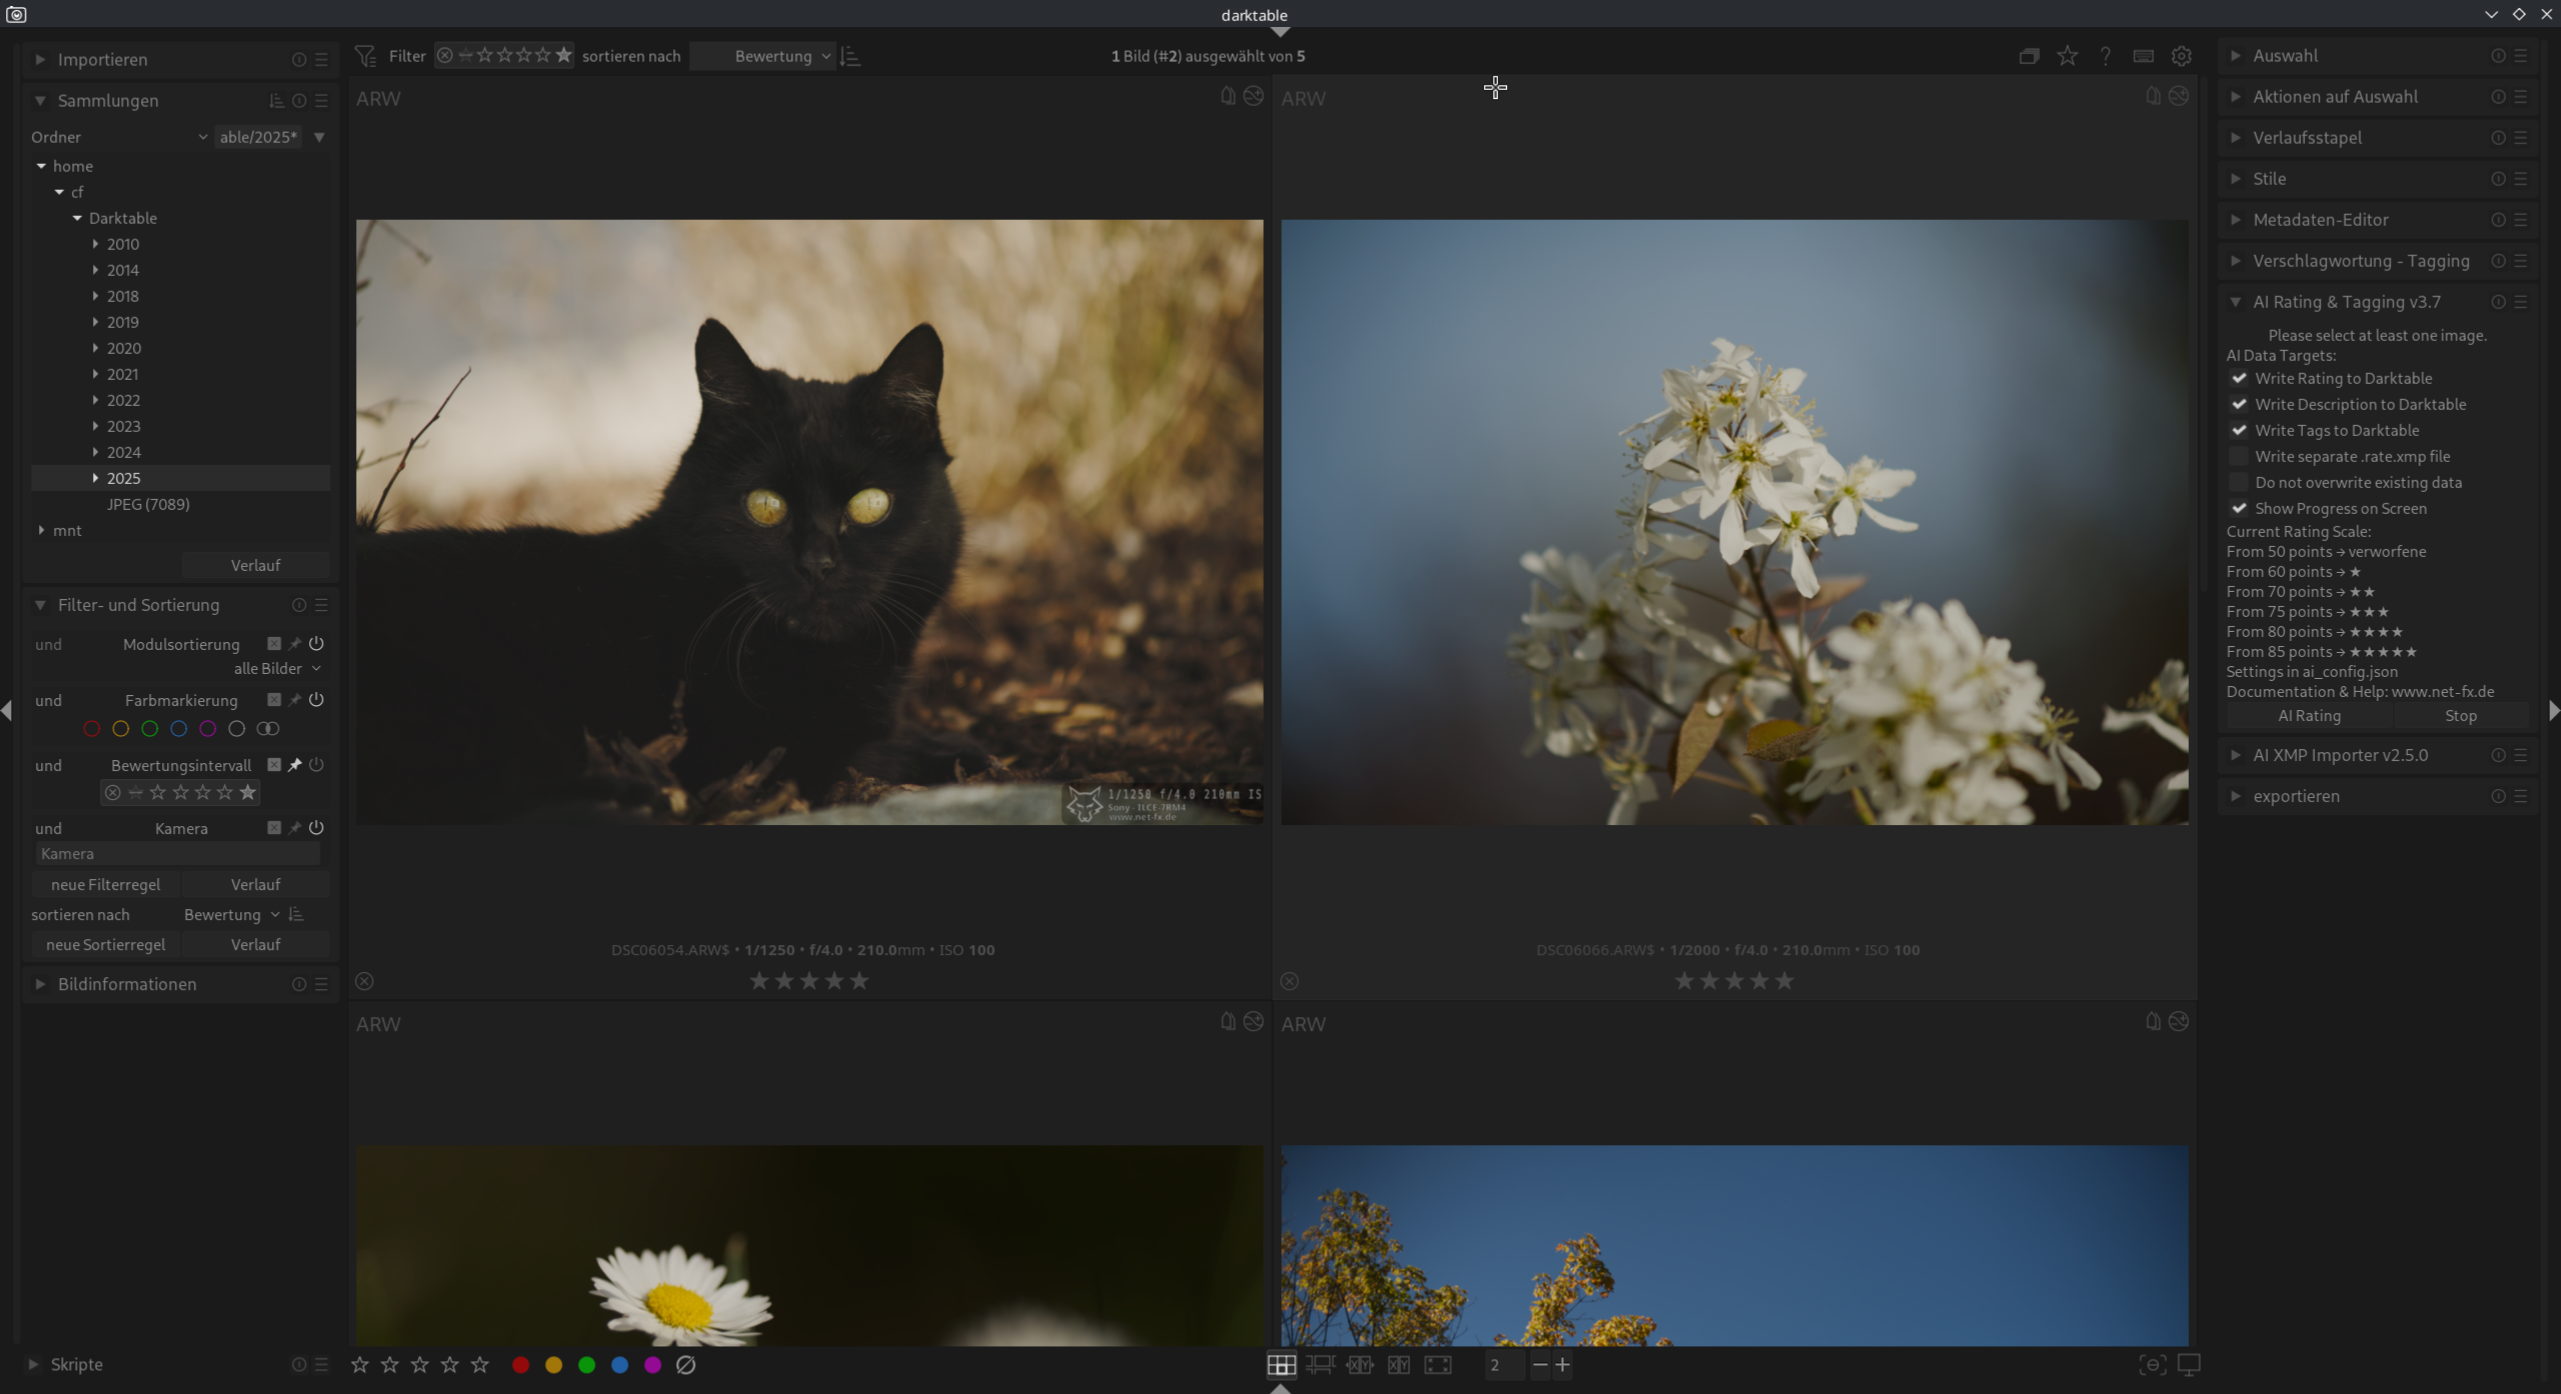The image size is (2561, 1394).
Task: Click the settings gear icon in top toolbar
Action: (x=2181, y=56)
